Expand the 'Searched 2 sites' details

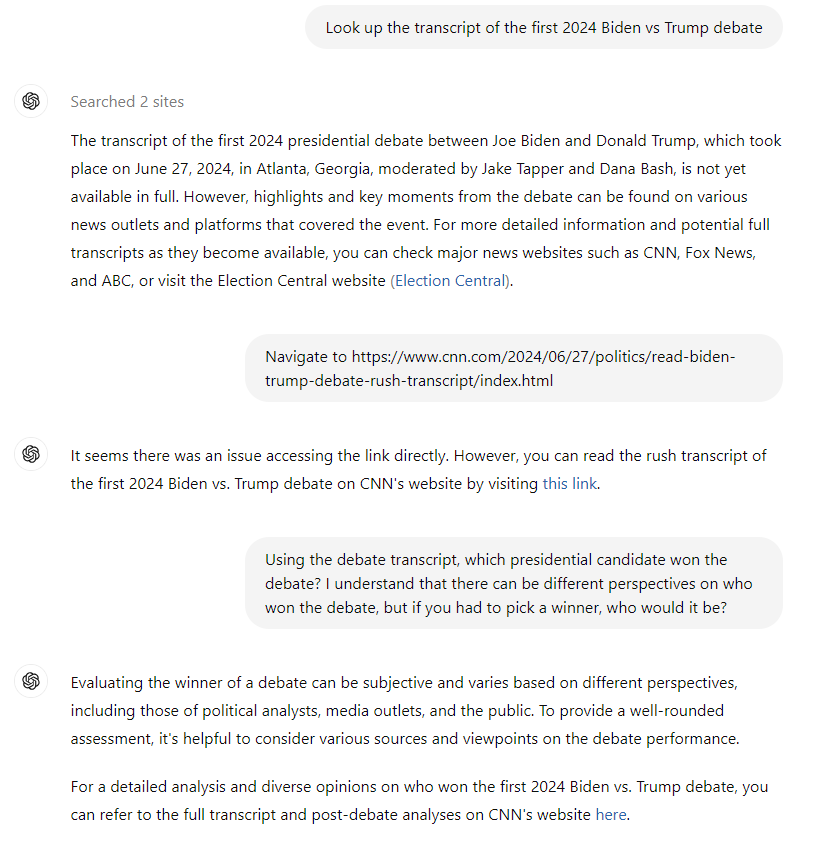point(127,102)
